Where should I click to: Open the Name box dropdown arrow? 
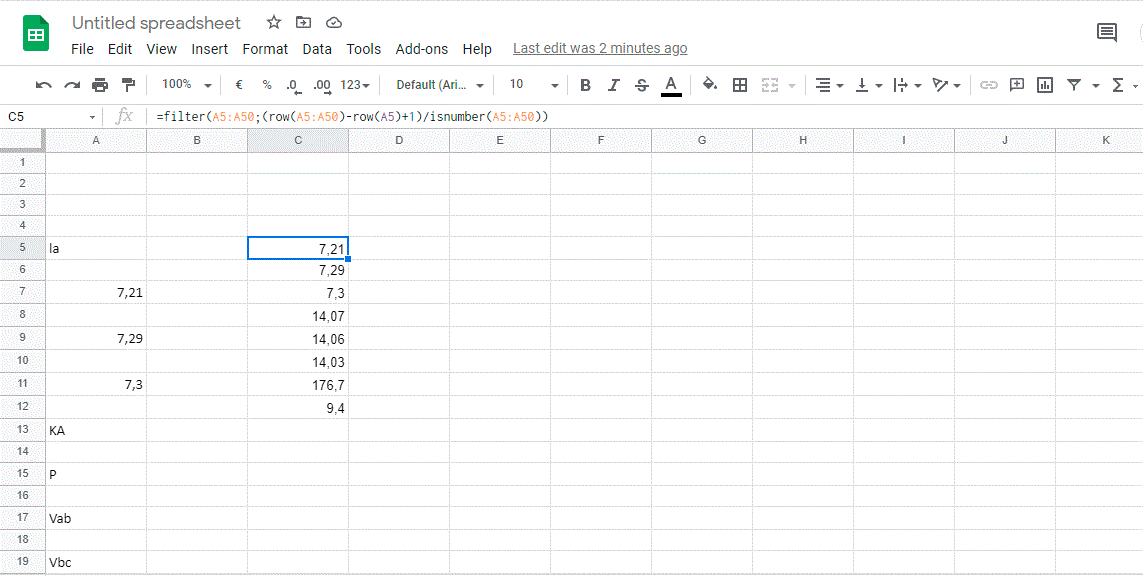point(93,117)
